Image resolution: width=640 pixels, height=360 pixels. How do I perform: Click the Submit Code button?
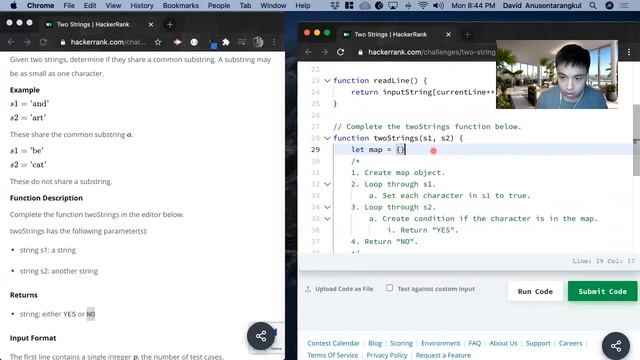602,291
